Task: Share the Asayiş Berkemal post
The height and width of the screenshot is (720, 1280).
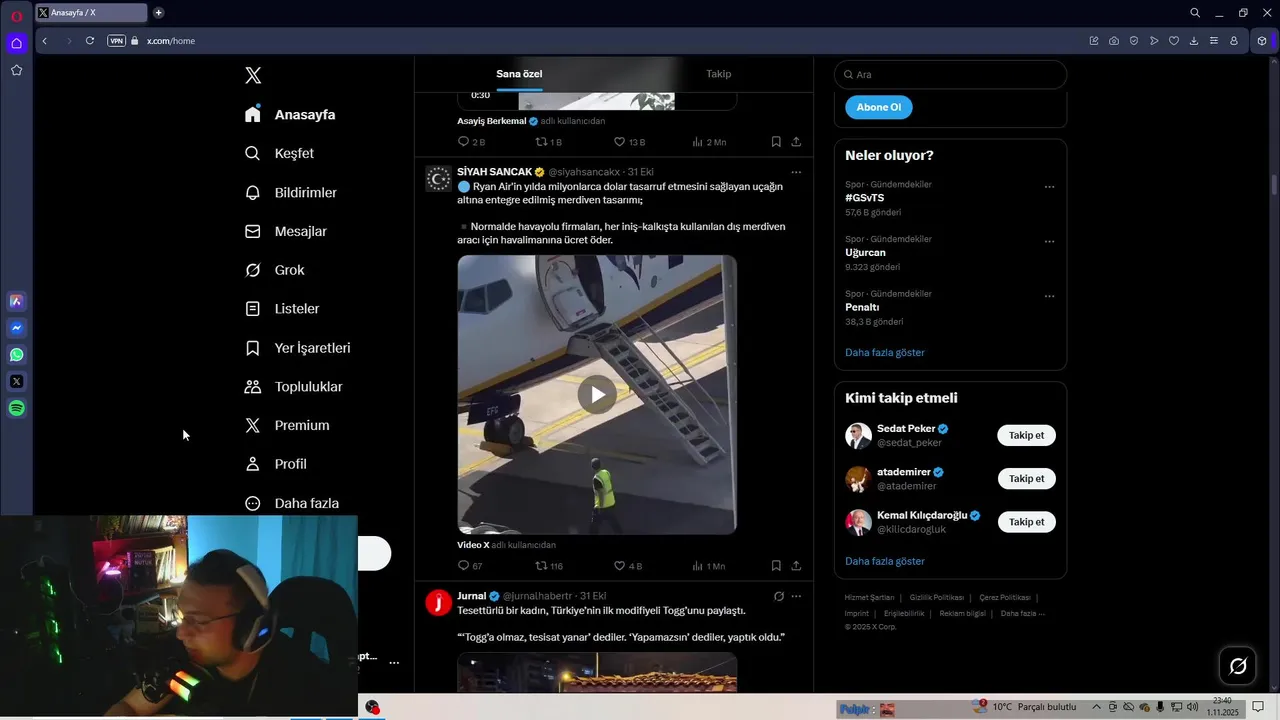Action: pos(796,142)
